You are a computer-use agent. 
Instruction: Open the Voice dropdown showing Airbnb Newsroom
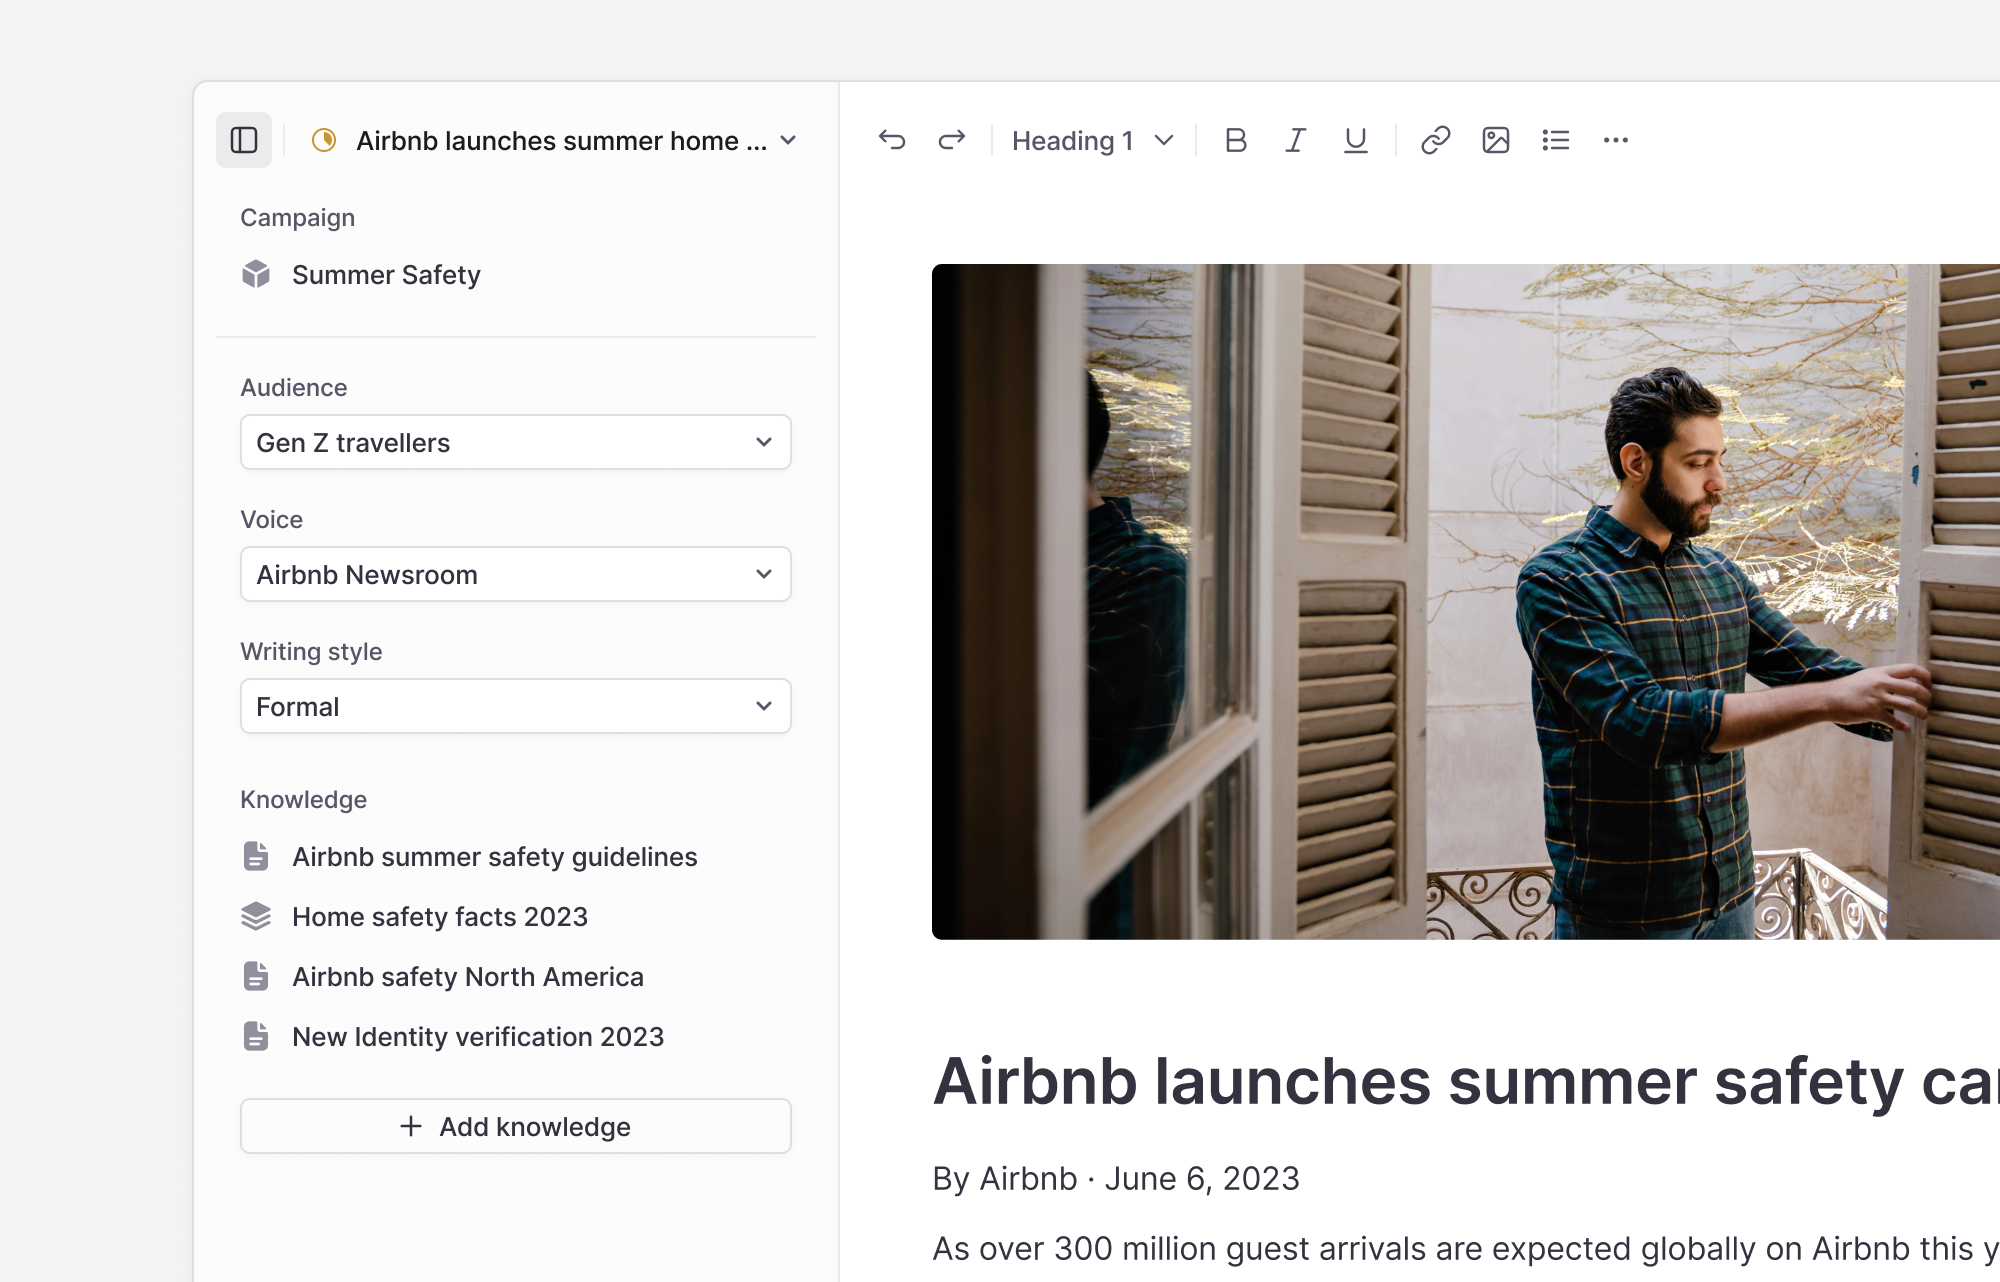516,574
